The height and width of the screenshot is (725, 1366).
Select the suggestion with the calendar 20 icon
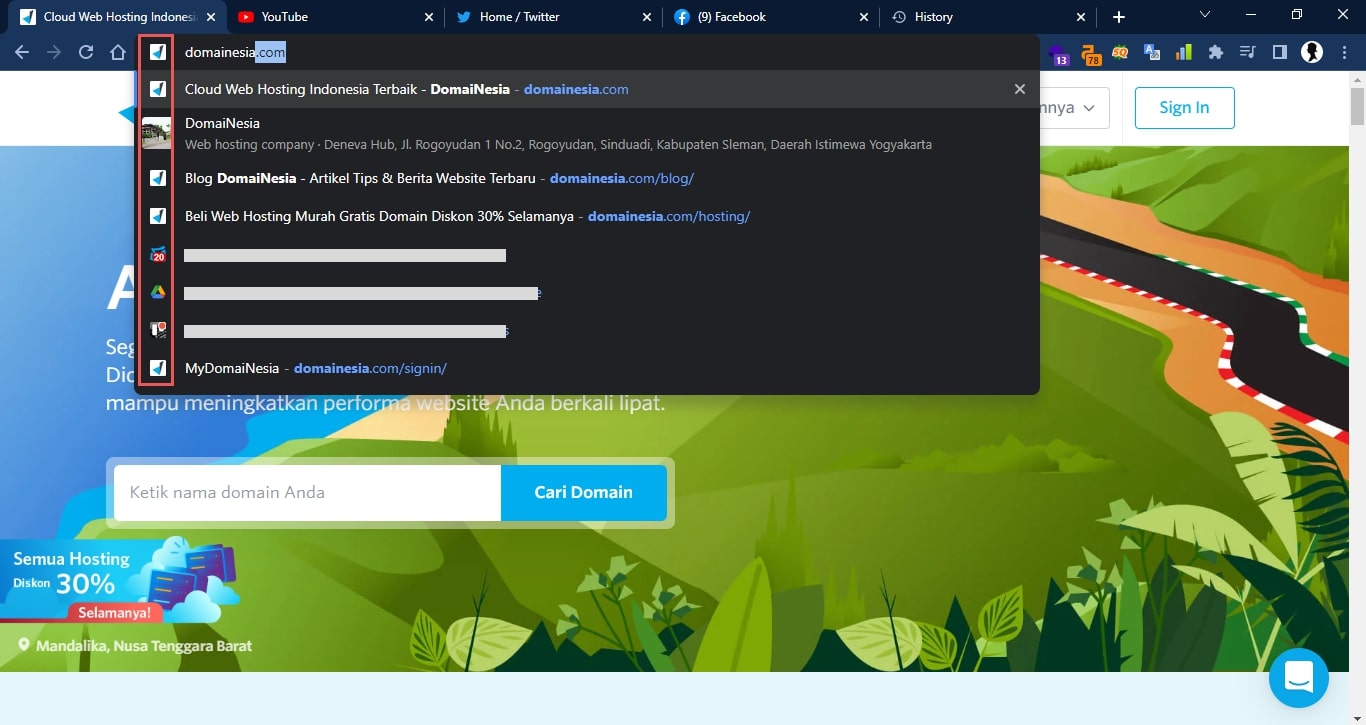(x=588, y=255)
